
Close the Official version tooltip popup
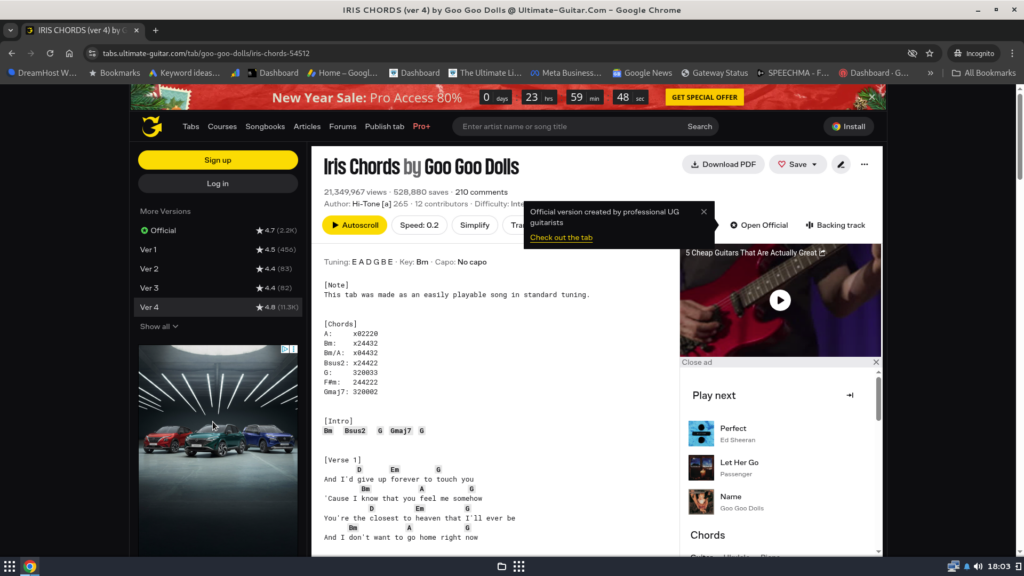coord(704,212)
